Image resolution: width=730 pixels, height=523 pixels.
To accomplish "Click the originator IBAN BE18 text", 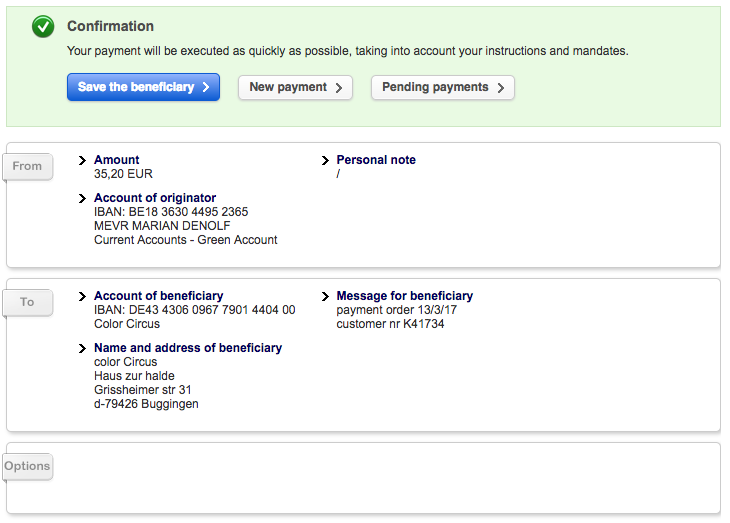I will (x=171, y=212).
